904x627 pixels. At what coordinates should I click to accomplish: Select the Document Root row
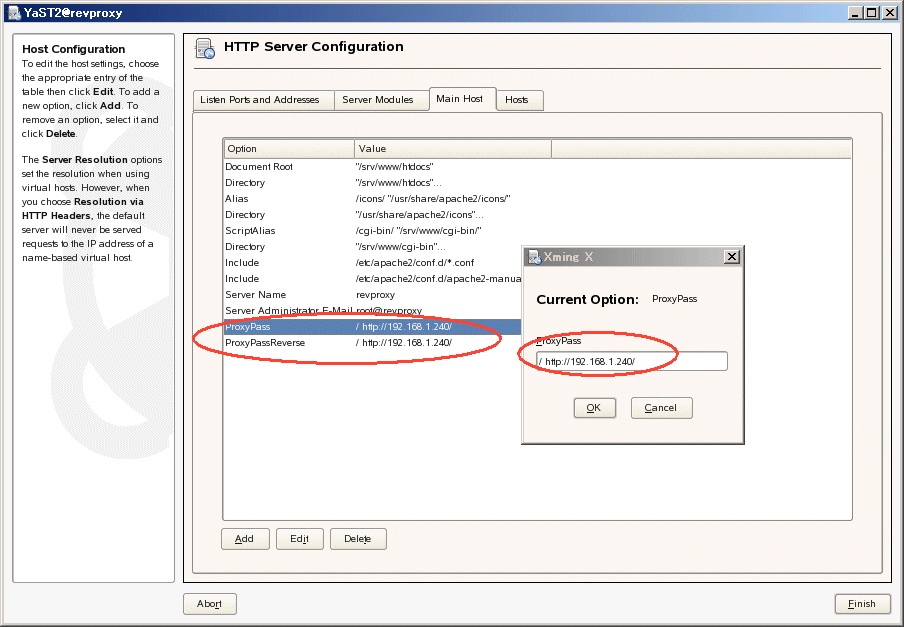[537, 167]
